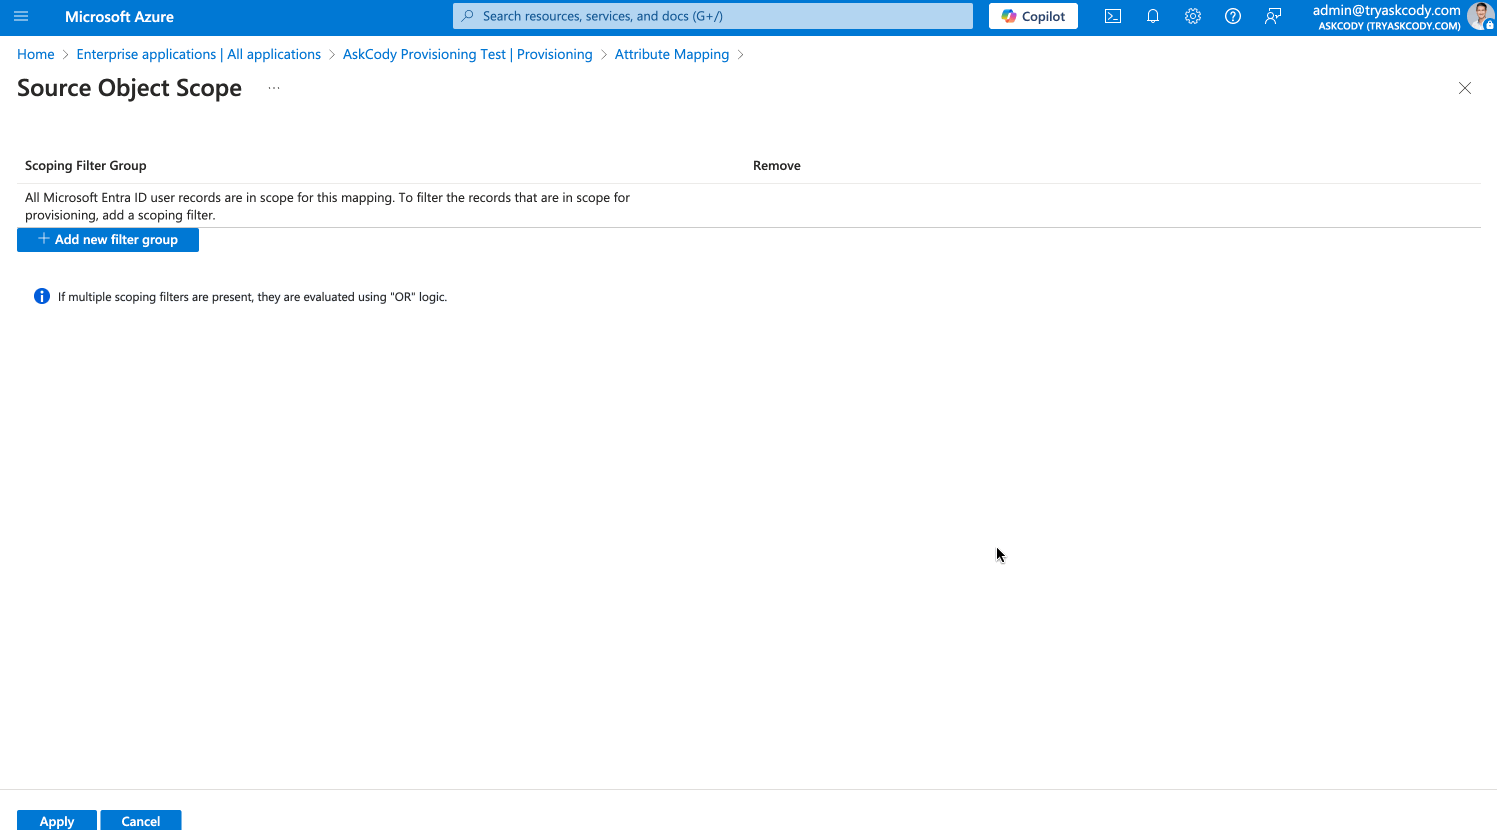Image resolution: width=1497 pixels, height=830 pixels.
Task: Click Add new filter group button
Action: coord(108,240)
